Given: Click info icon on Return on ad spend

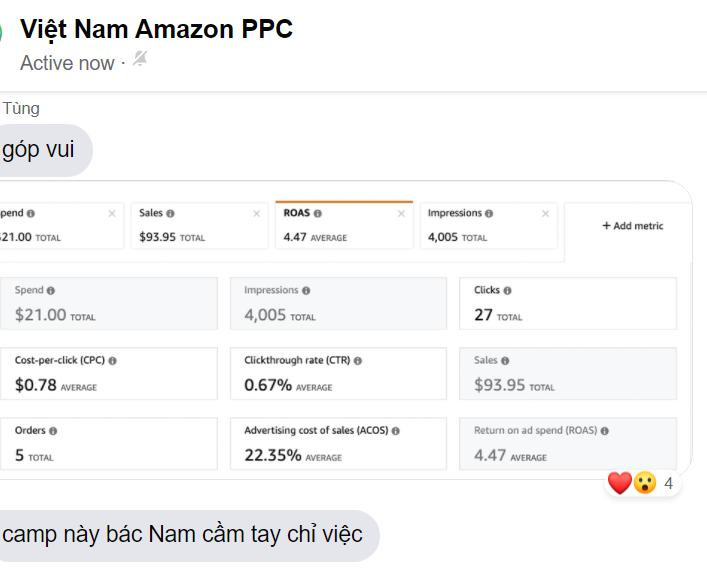Looking at the screenshot, I should [x=605, y=431].
